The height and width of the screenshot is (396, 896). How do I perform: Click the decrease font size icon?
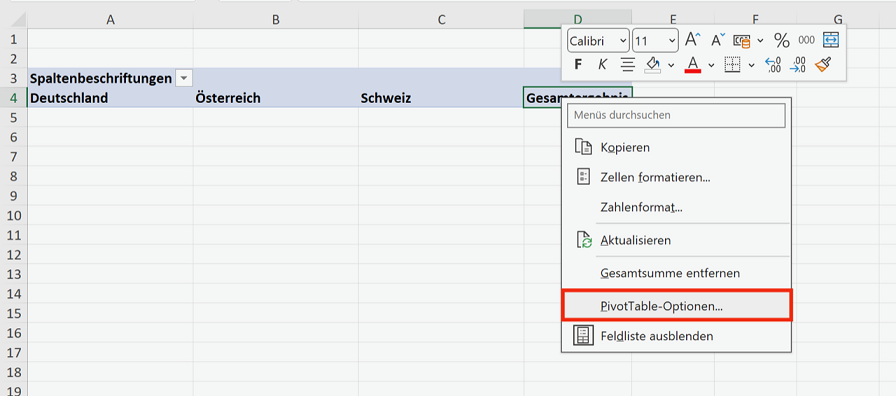pos(718,40)
